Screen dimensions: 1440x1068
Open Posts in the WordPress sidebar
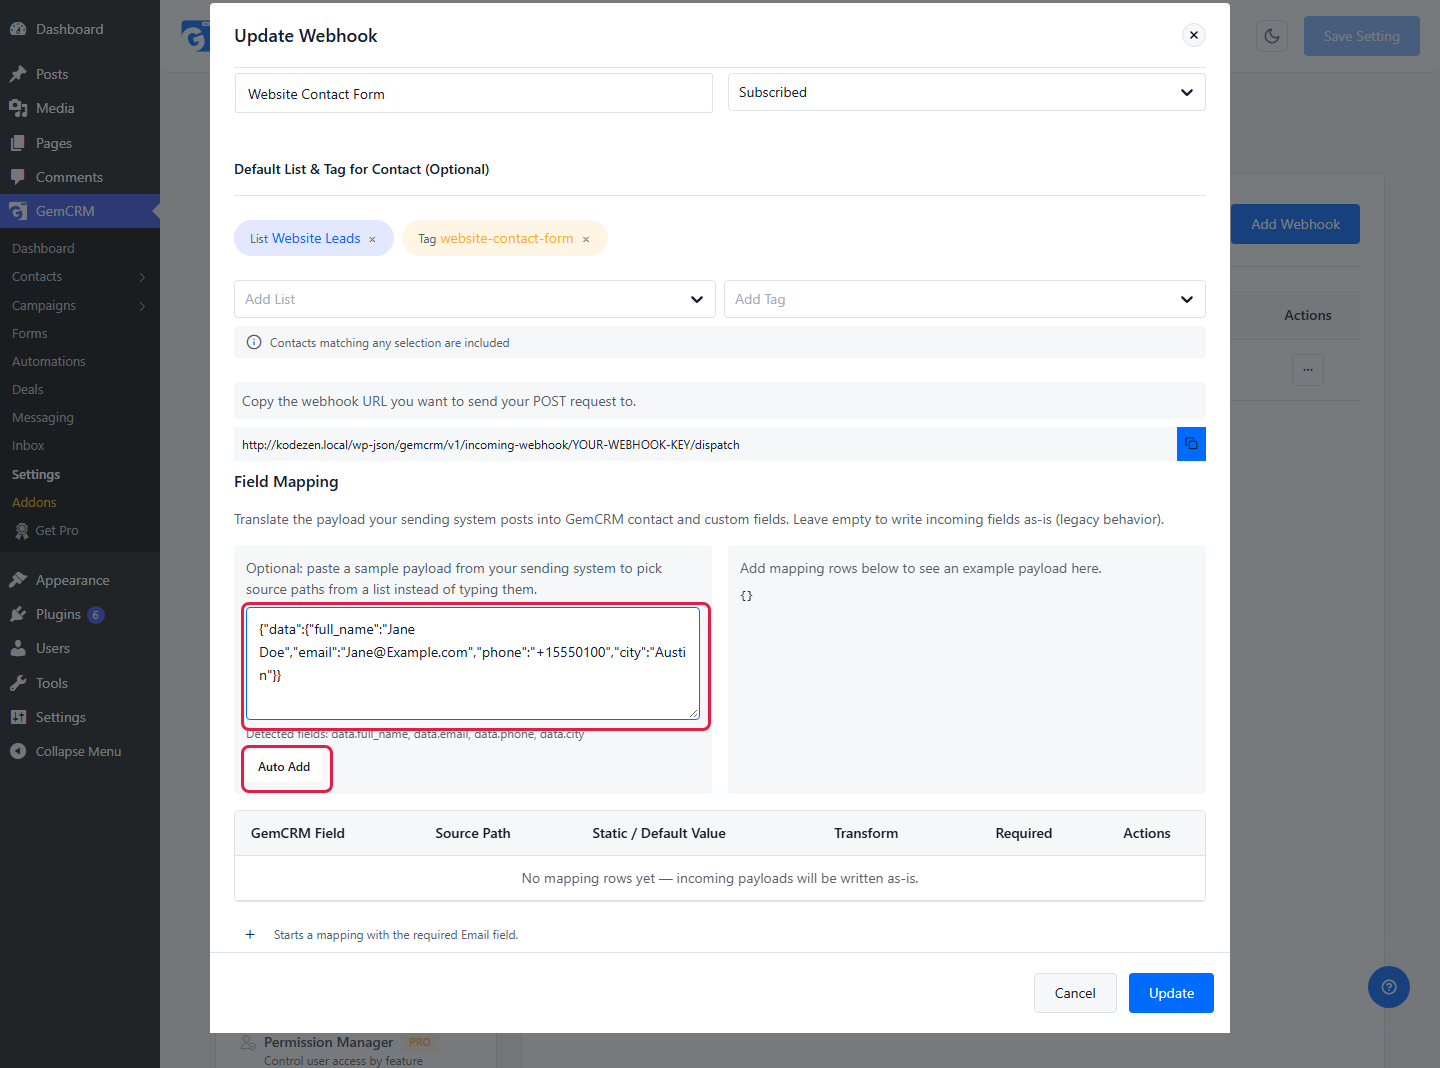tap(52, 74)
